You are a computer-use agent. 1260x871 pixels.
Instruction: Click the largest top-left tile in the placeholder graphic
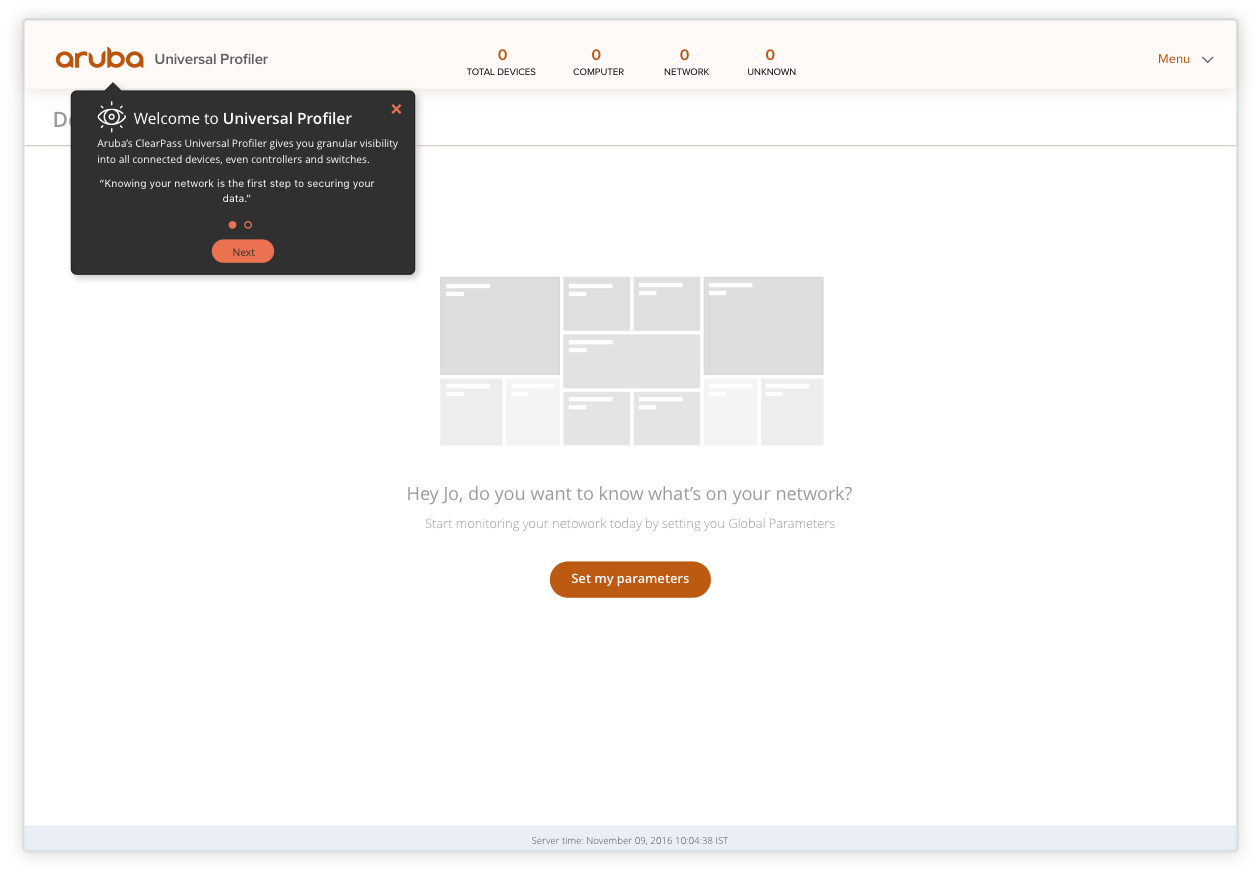point(500,326)
